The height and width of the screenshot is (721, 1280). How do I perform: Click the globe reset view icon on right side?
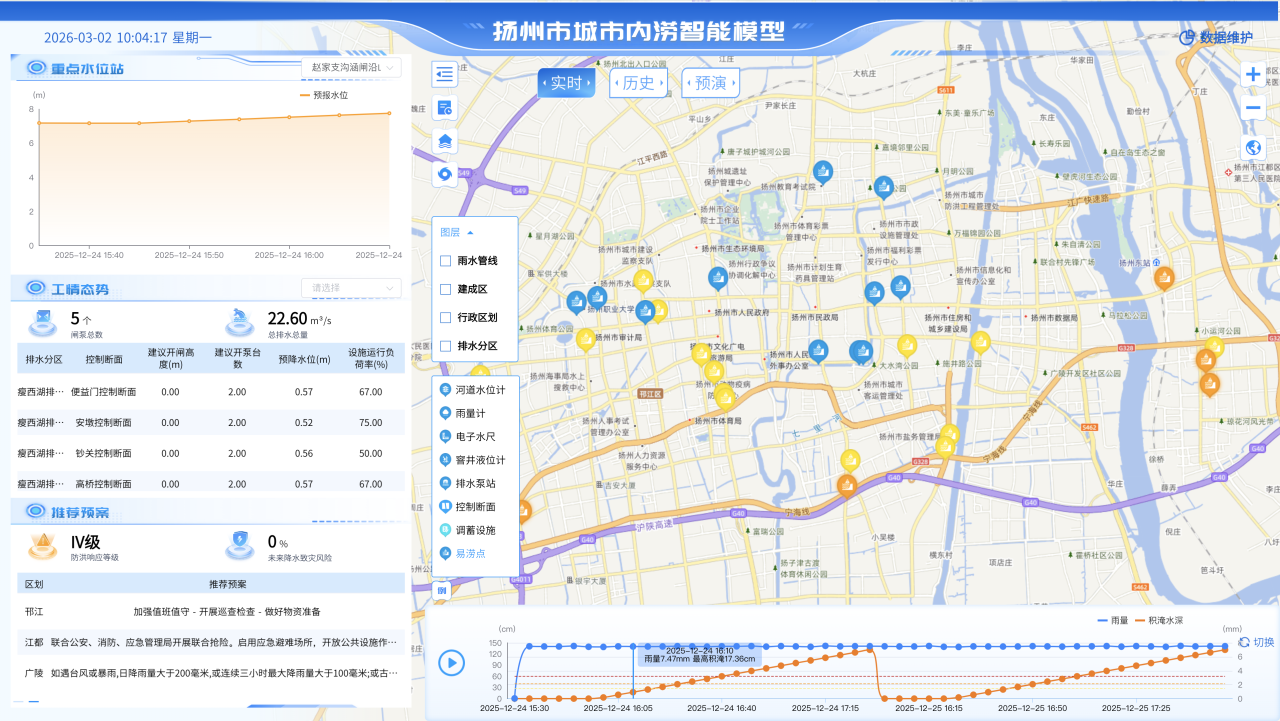[x=1253, y=147]
